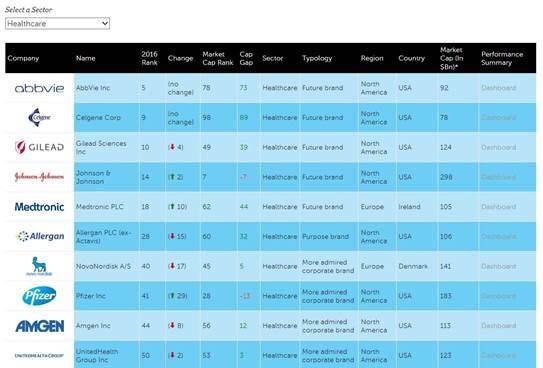
Task: Click the Celgene company logo
Action: (39, 117)
